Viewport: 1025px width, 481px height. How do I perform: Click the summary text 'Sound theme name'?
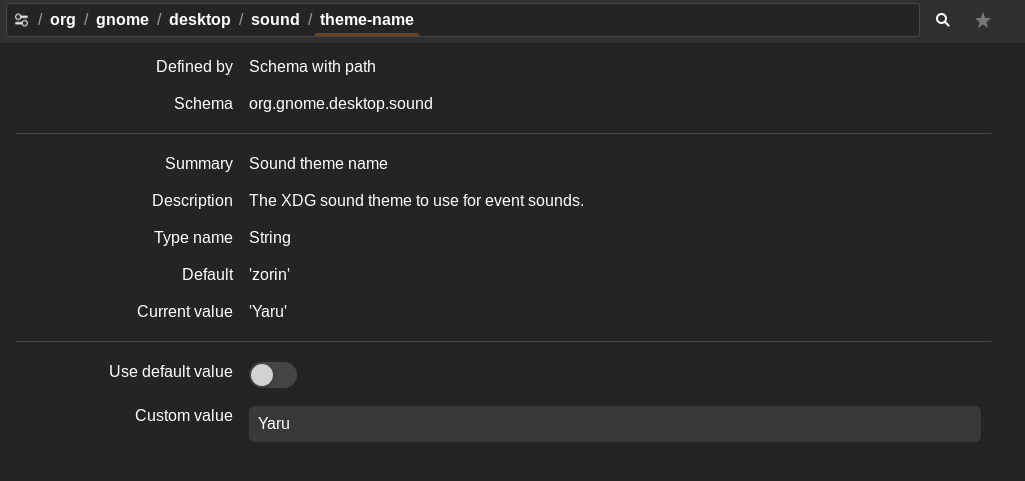(x=318, y=163)
